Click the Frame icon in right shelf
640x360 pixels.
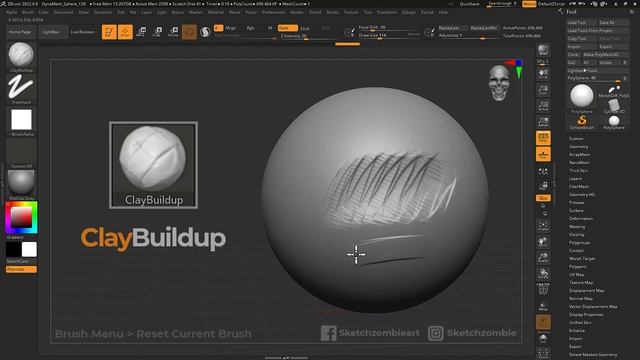click(543, 226)
